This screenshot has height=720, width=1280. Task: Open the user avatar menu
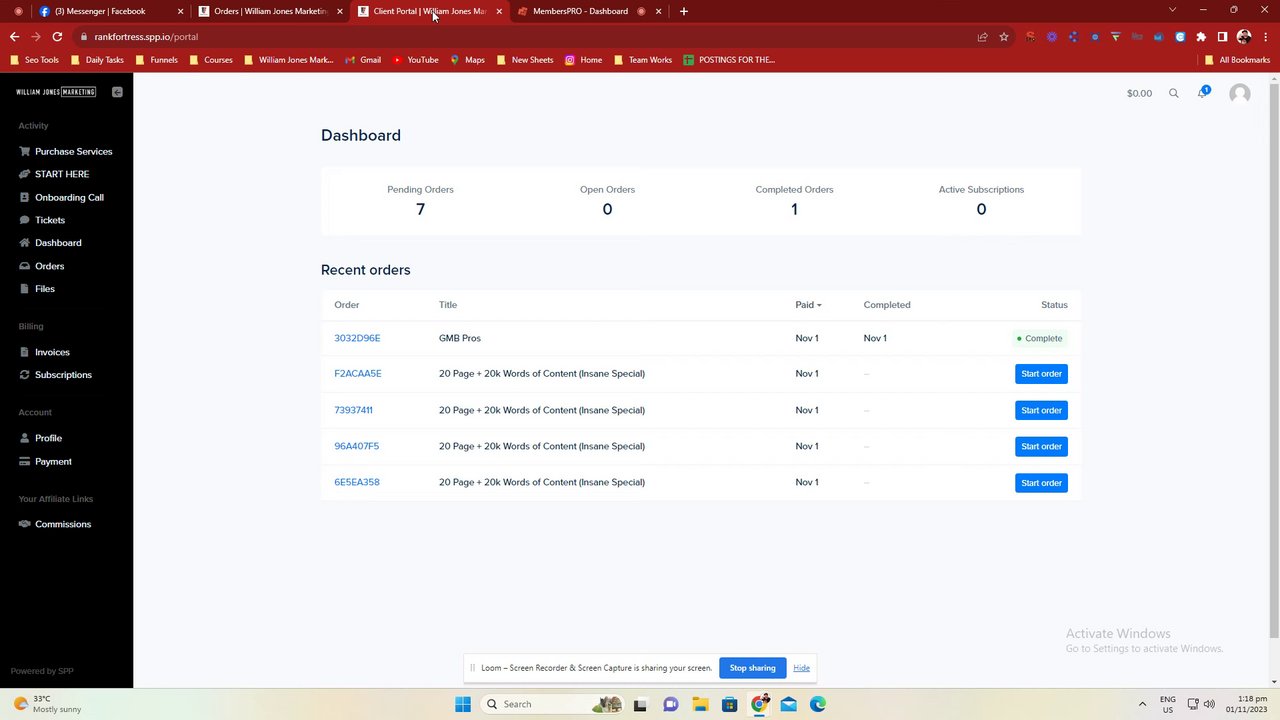pyautogui.click(x=1240, y=93)
